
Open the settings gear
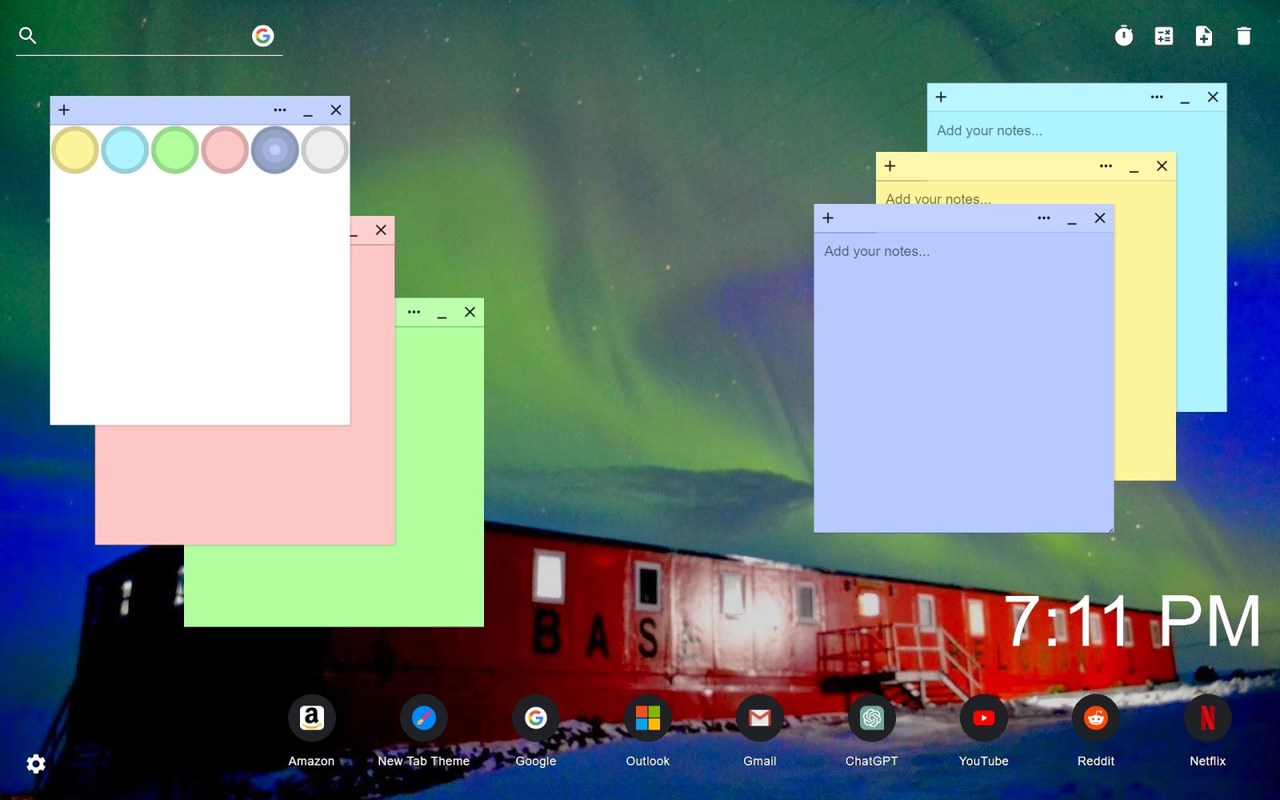[36, 764]
